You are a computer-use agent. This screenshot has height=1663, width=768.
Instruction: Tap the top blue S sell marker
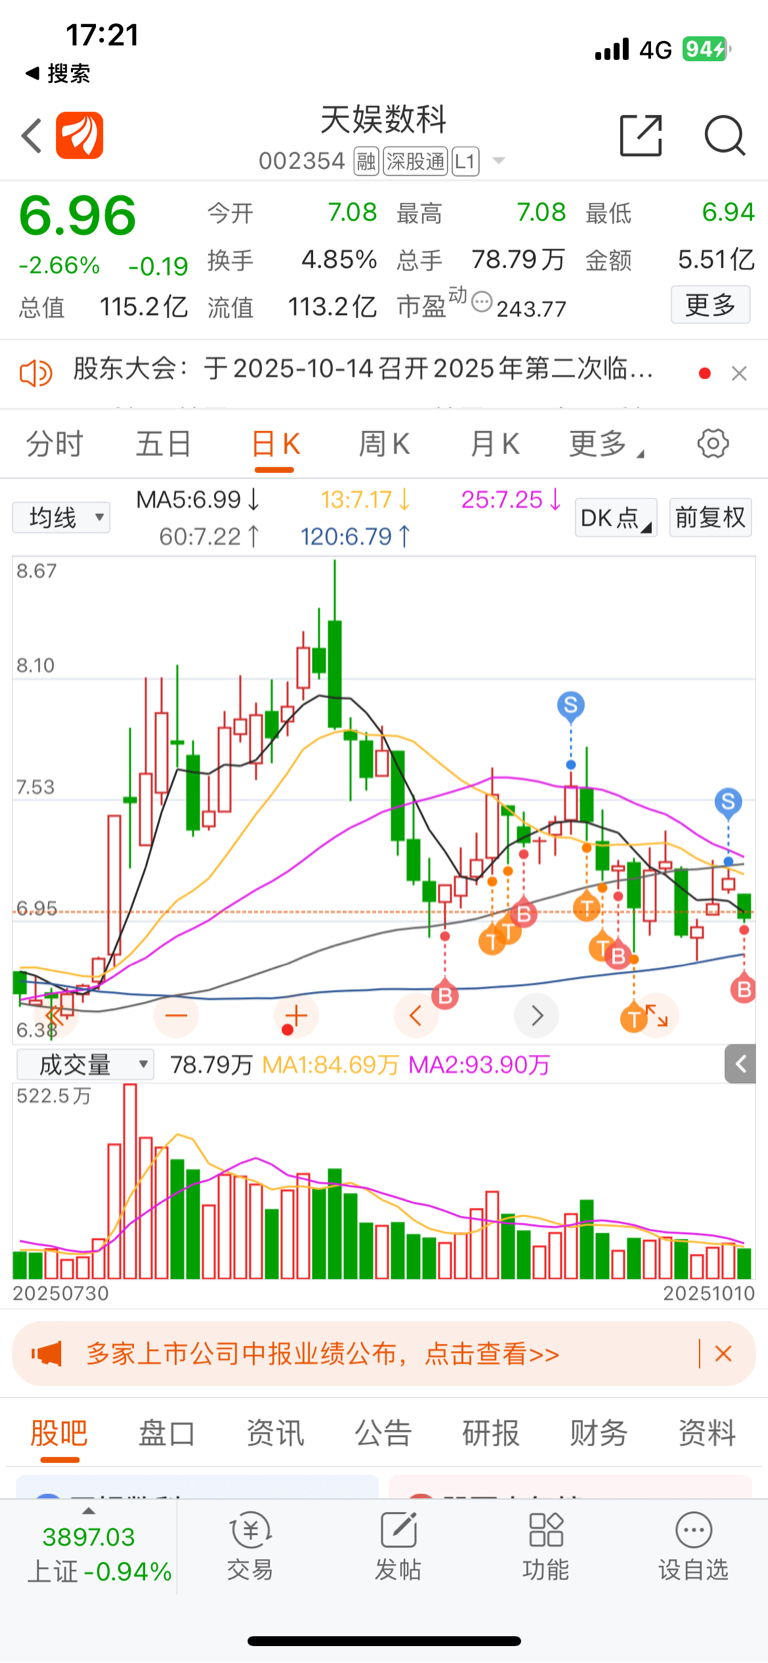571,706
